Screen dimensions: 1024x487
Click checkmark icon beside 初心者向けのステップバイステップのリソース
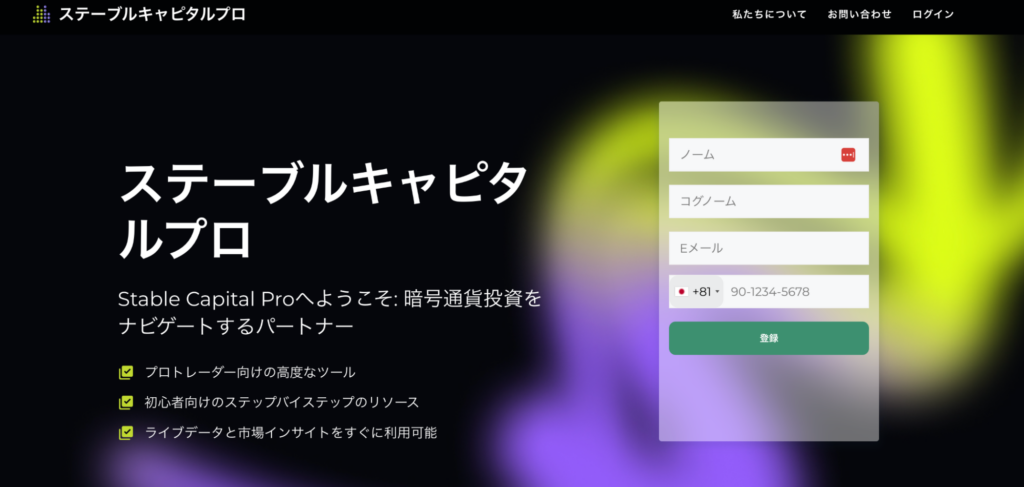pyautogui.click(x=126, y=403)
